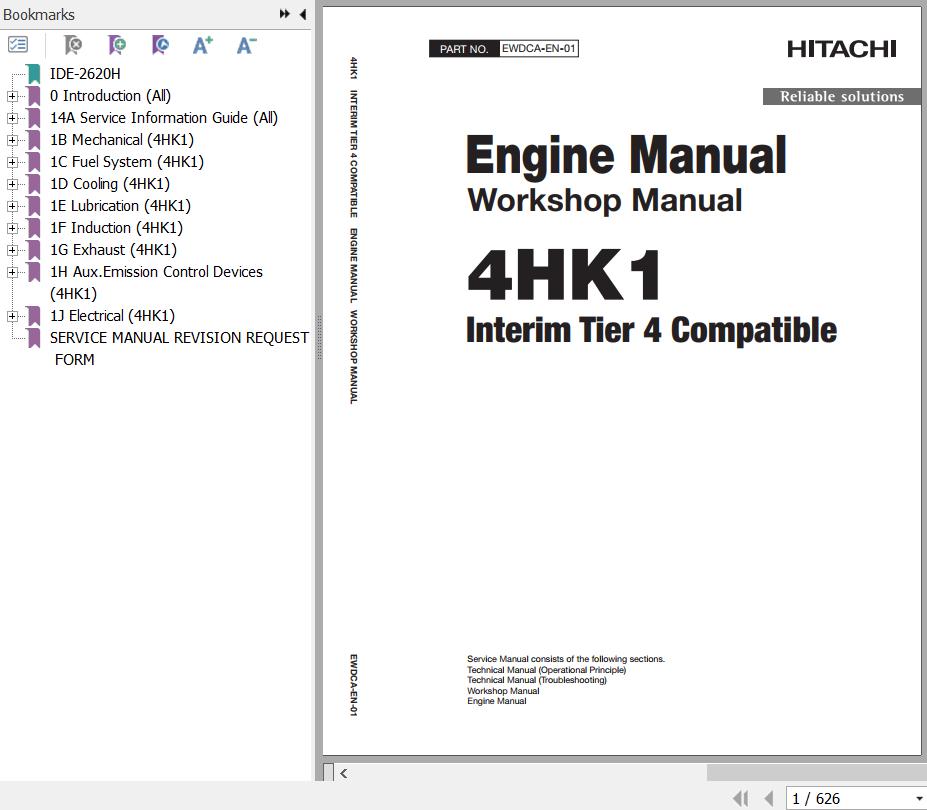The width and height of the screenshot is (927, 810).
Task: Decrease bookmark text size with A-
Action: coord(246,45)
